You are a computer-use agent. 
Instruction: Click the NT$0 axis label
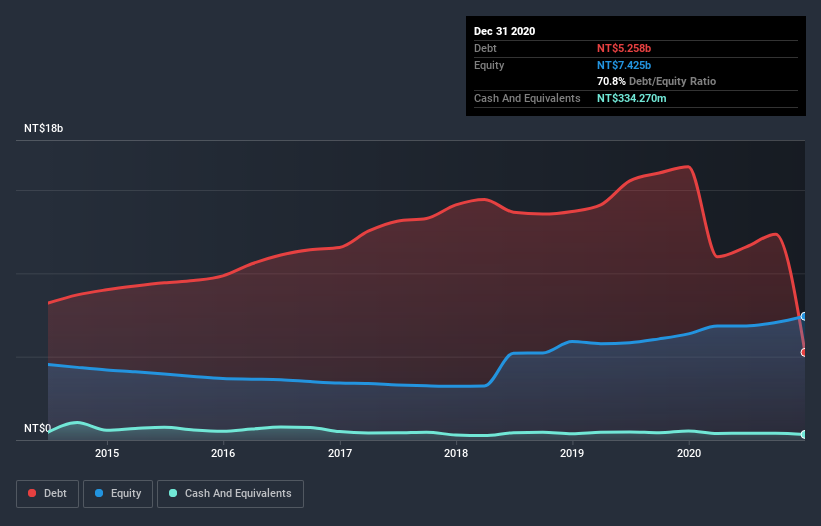(38, 428)
